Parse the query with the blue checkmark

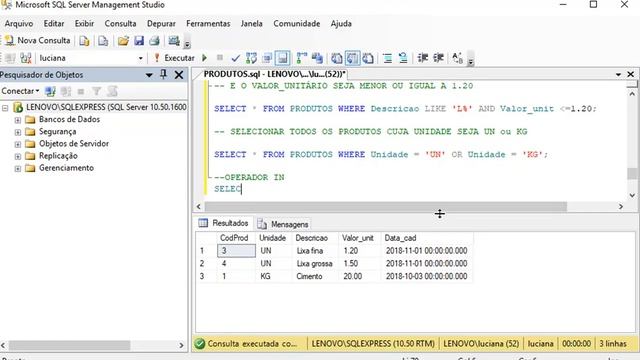pyautogui.click(x=236, y=58)
